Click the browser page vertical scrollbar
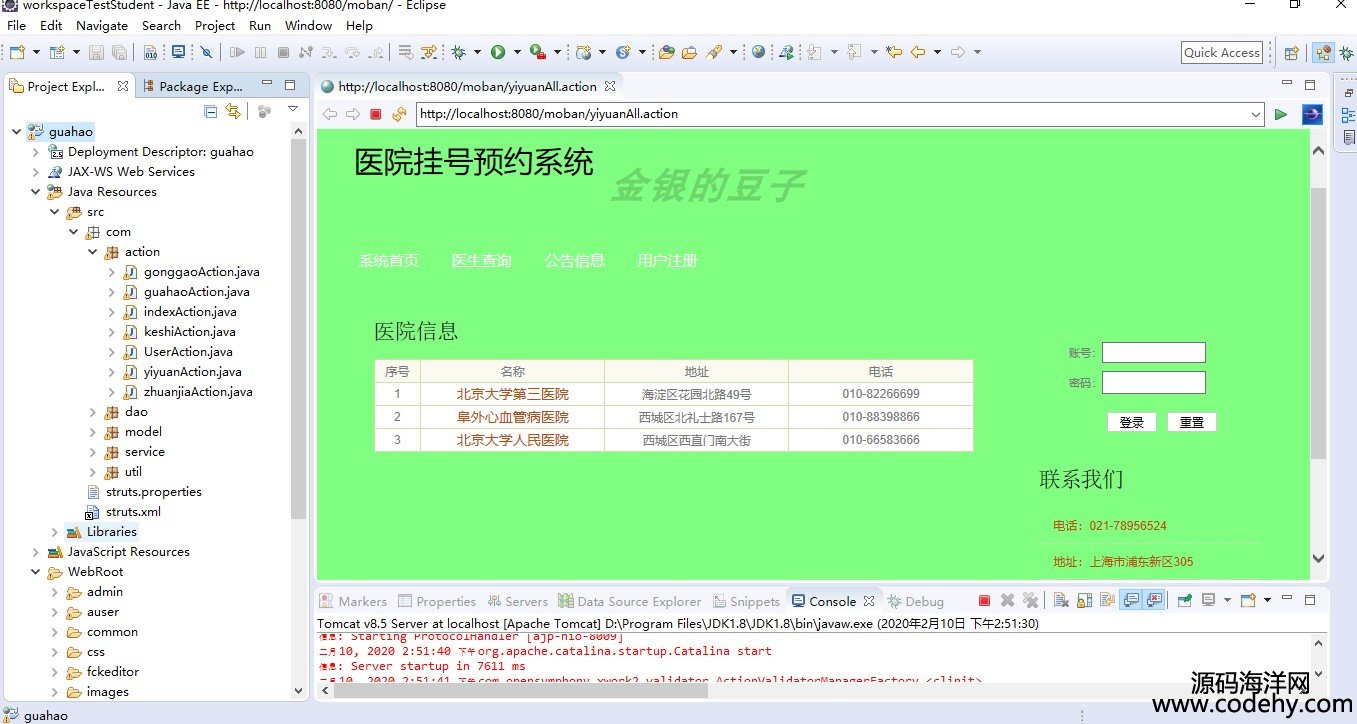 (1317, 320)
